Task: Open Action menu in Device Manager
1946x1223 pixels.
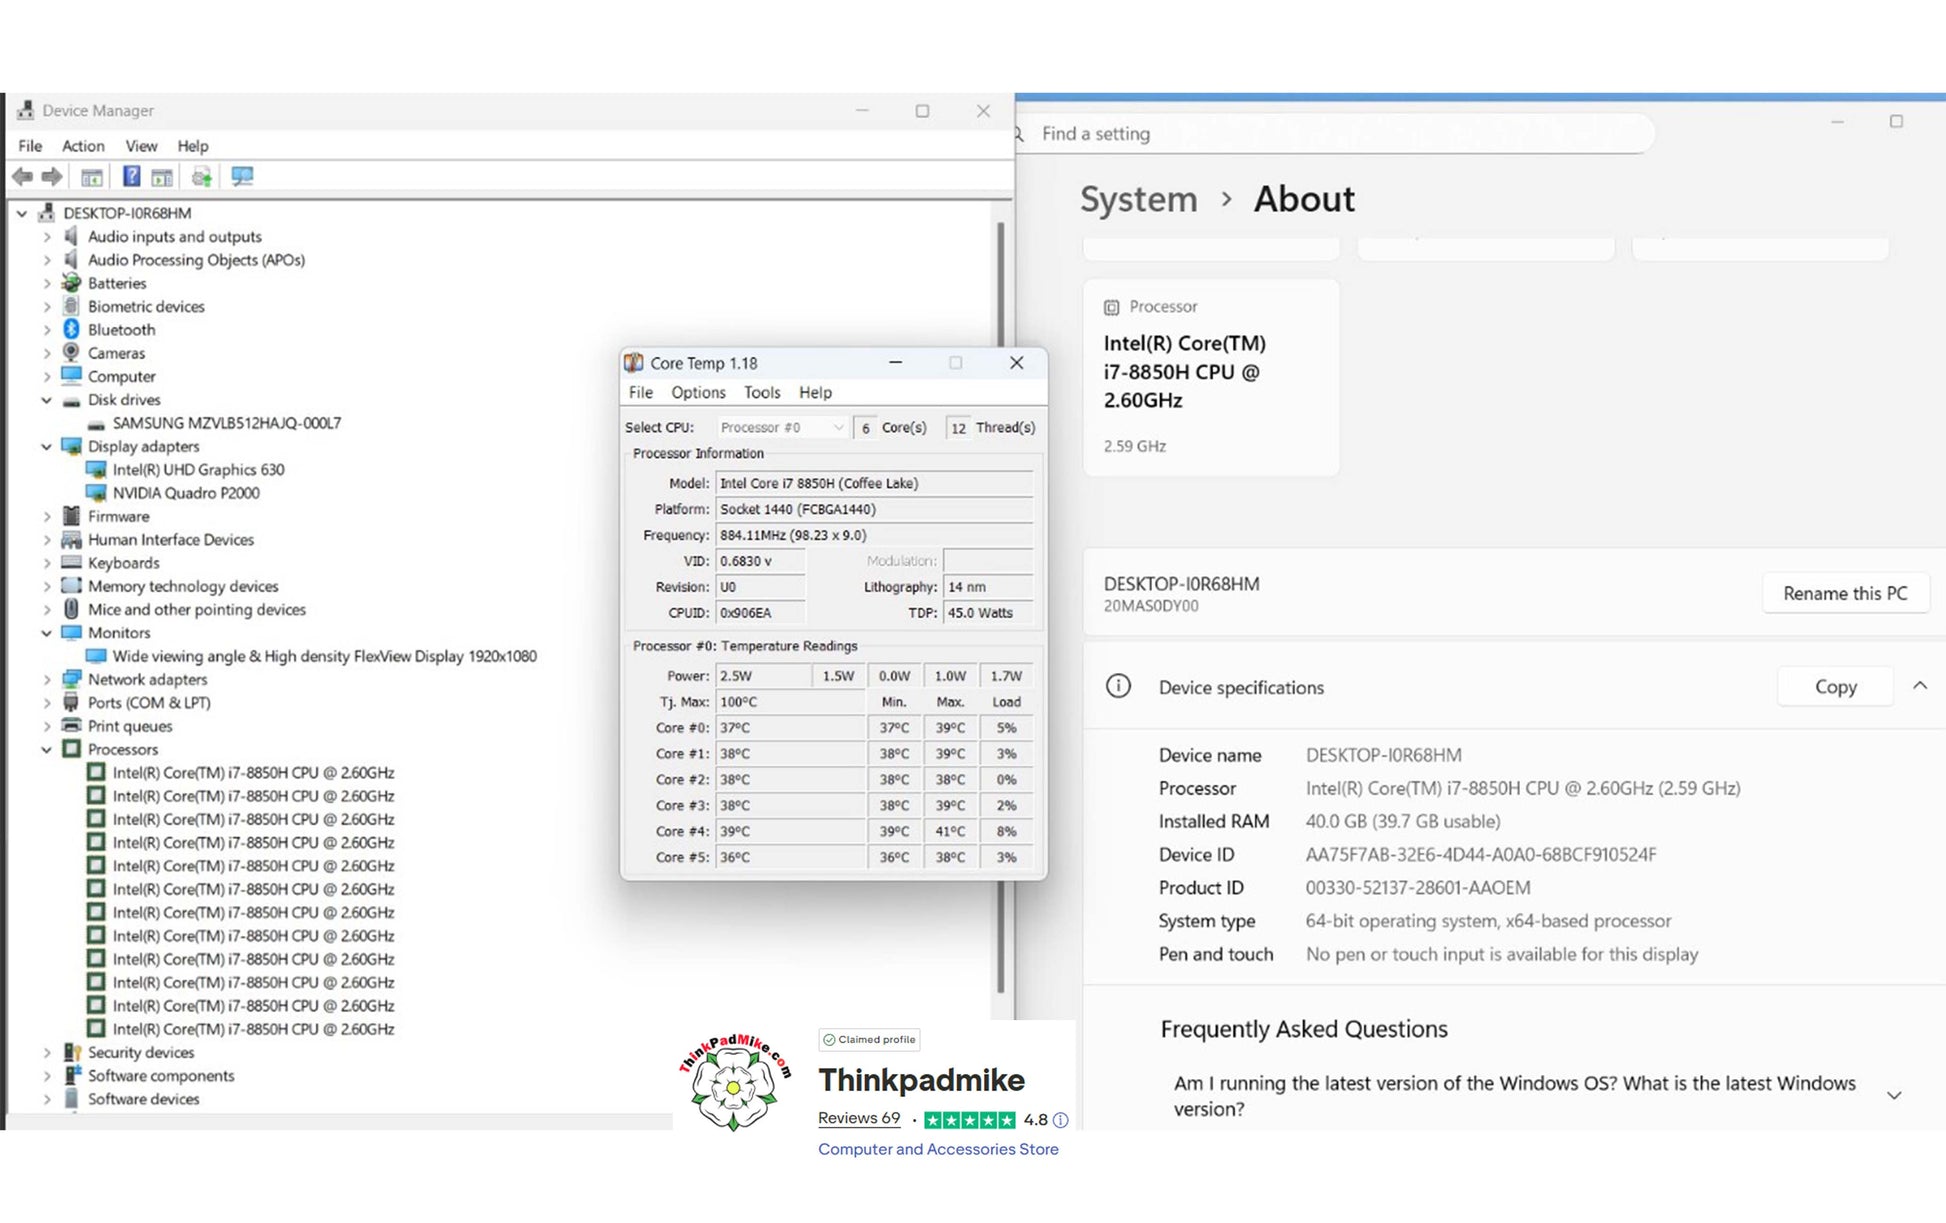Action: coord(83,146)
